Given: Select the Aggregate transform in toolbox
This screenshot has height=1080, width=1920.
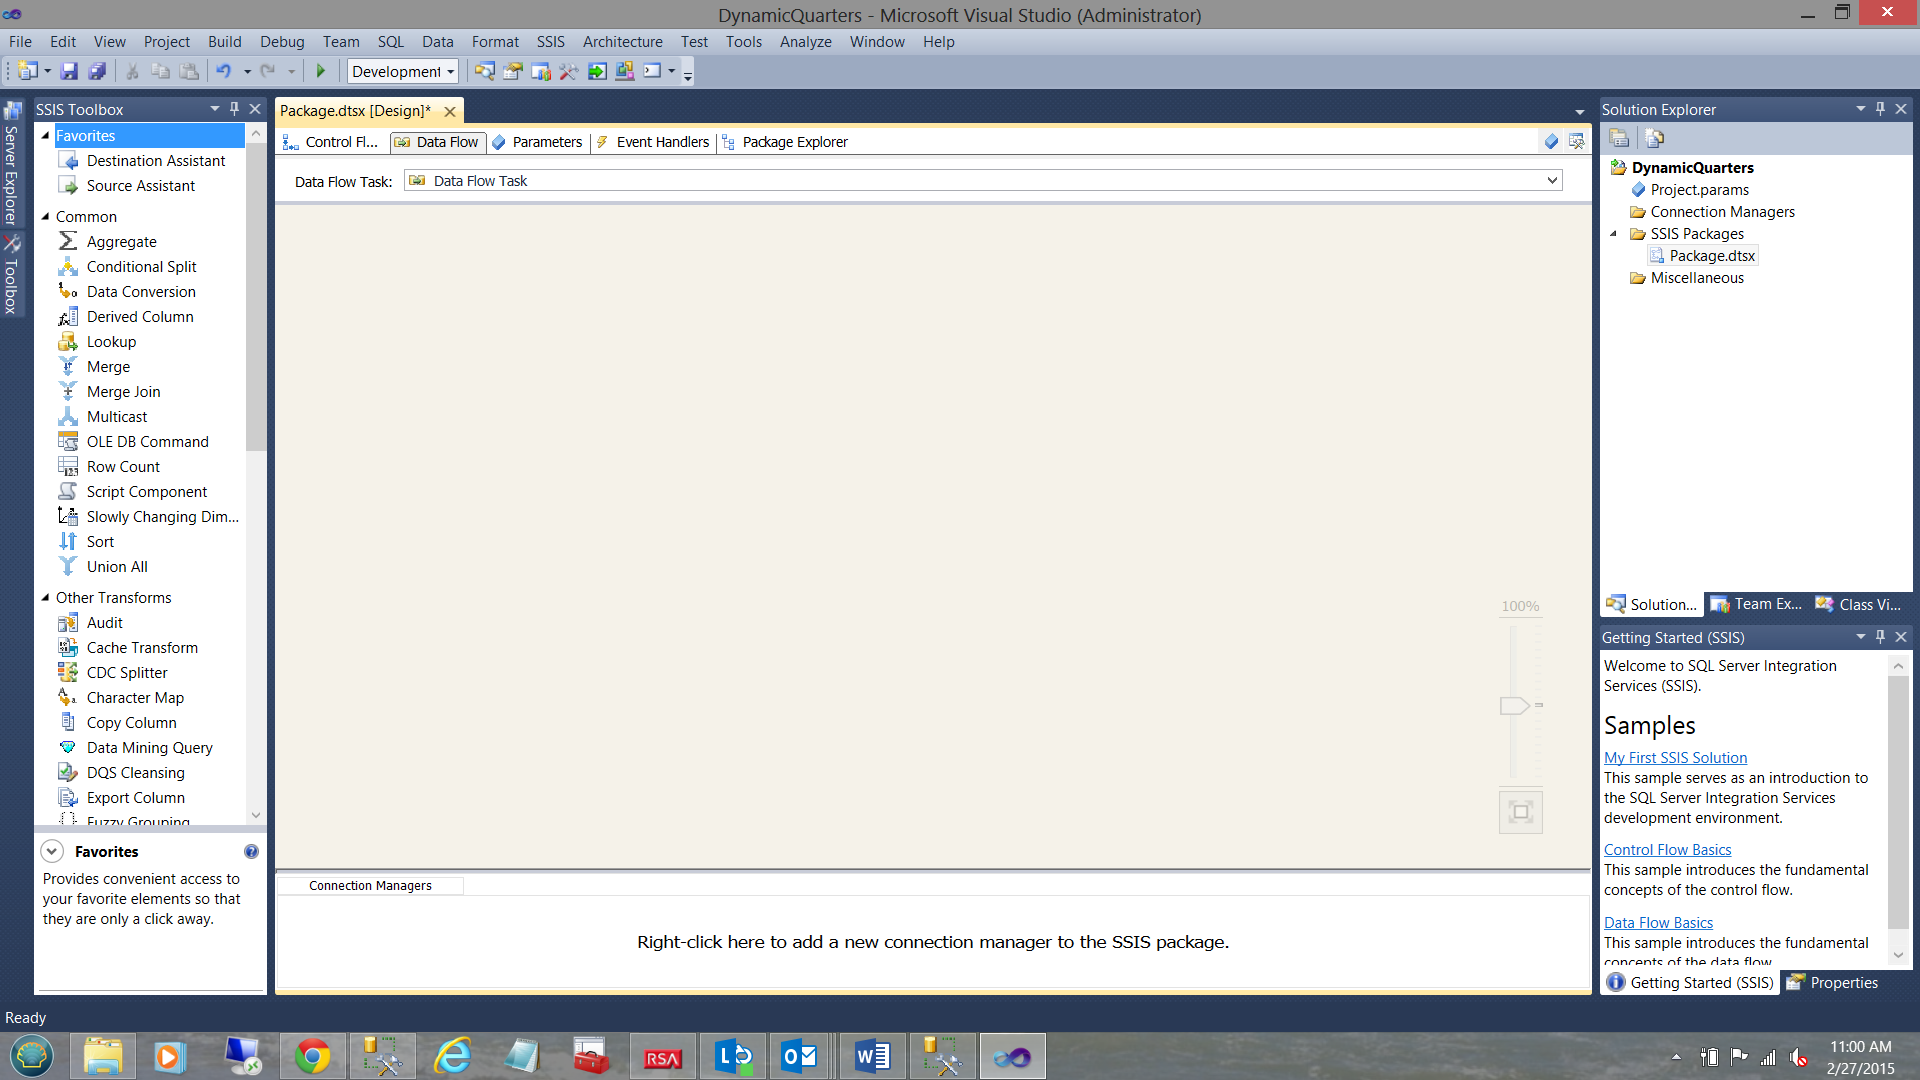Looking at the screenshot, I should pos(121,241).
